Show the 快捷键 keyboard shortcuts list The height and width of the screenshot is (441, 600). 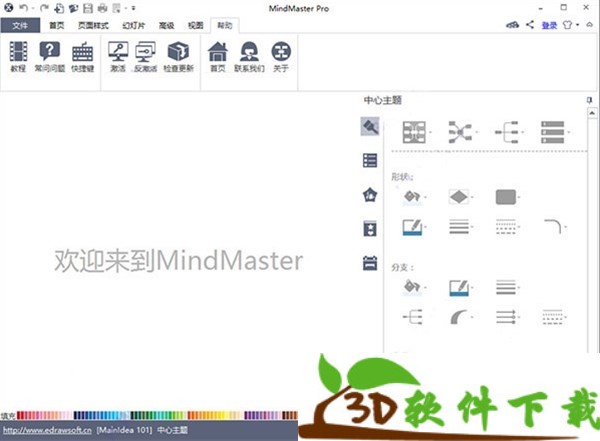(x=83, y=56)
